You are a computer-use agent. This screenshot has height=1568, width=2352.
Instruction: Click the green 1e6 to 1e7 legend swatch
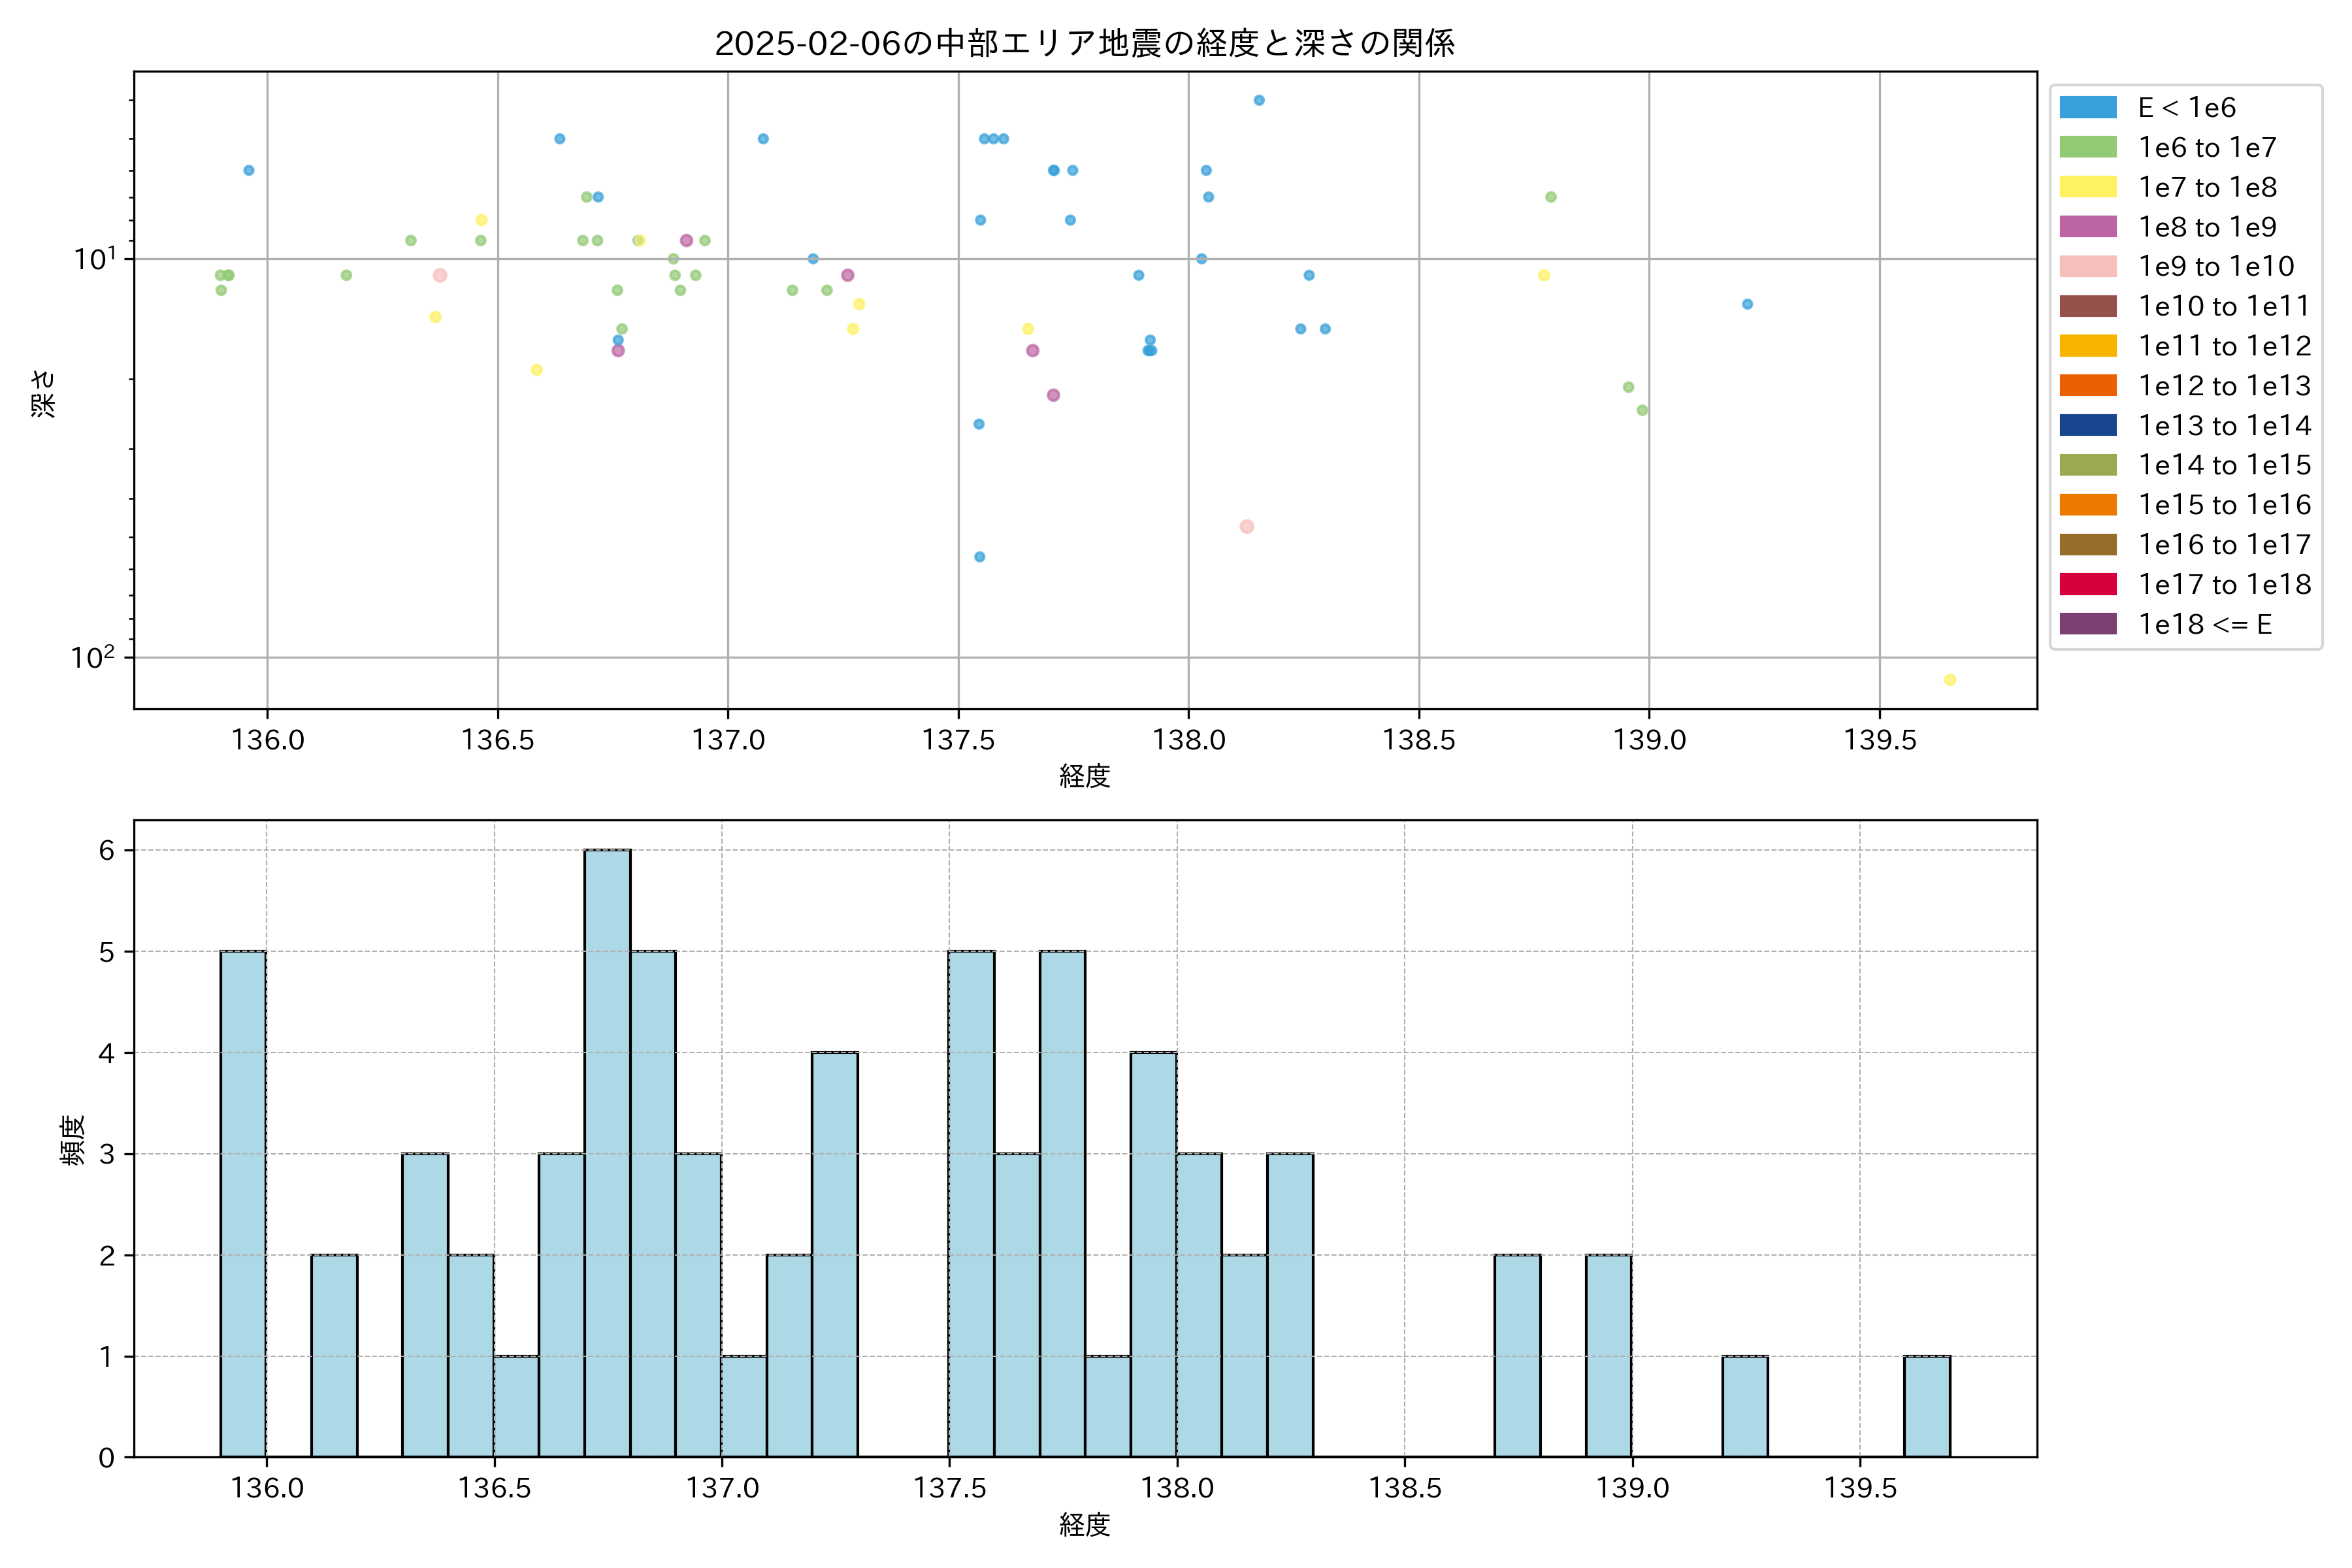pos(2088,147)
